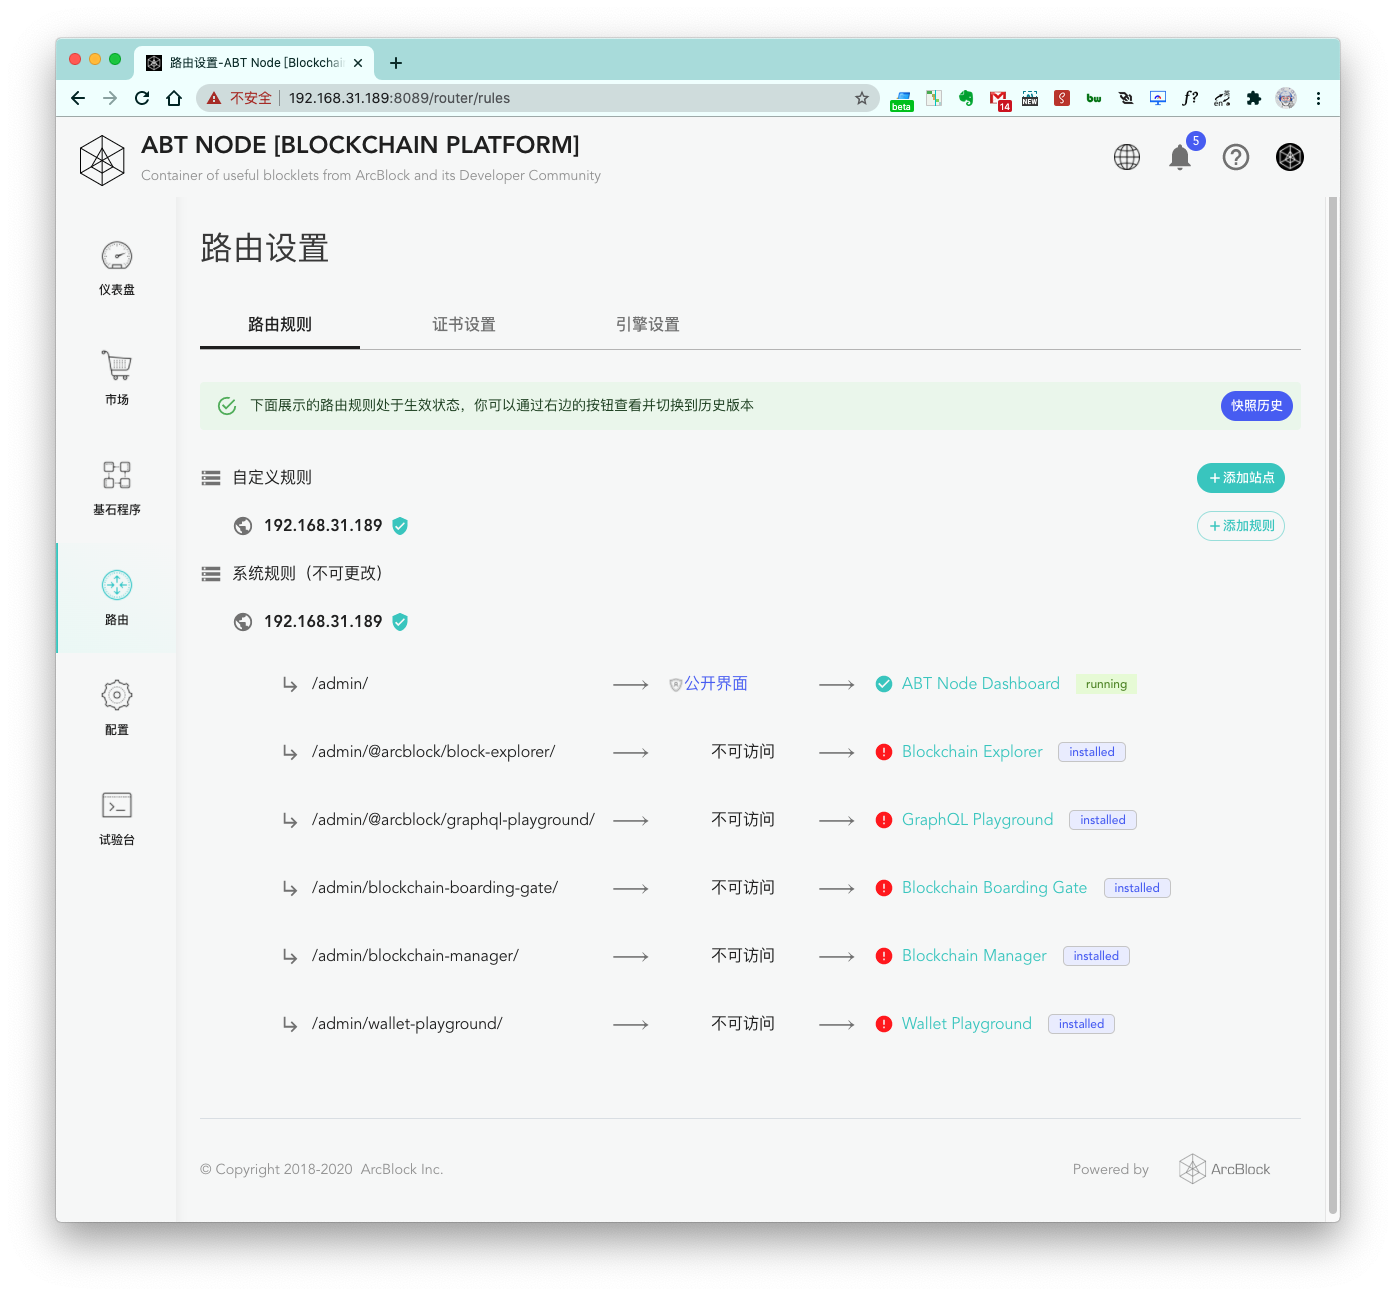1396x1296 pixels.
Task: Click the user avatar icon in header
Action: [x=1290, y=157]
